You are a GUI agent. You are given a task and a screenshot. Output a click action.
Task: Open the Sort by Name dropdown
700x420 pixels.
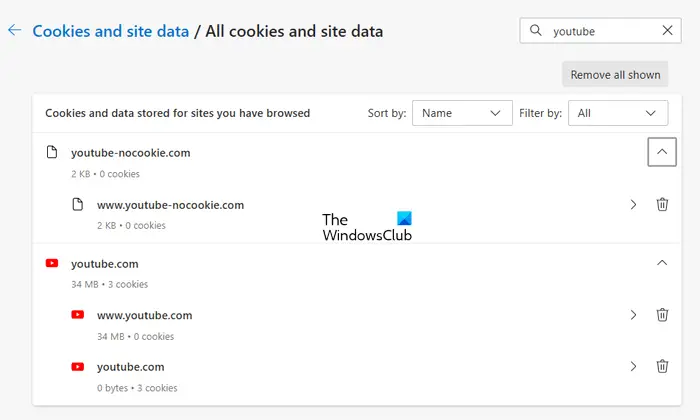point(462,113)
